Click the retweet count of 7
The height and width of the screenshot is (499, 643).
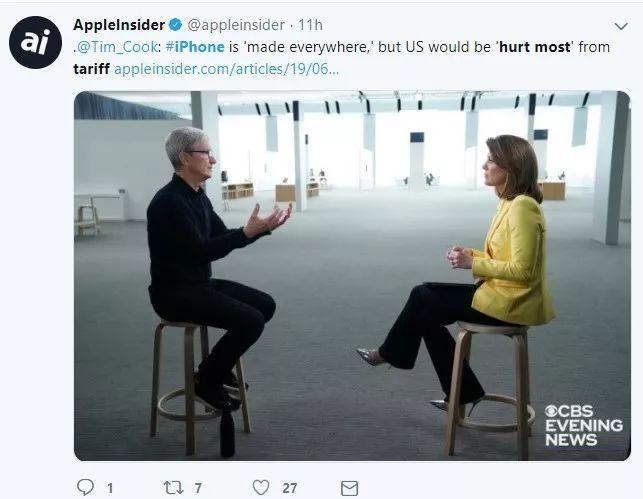198,488
